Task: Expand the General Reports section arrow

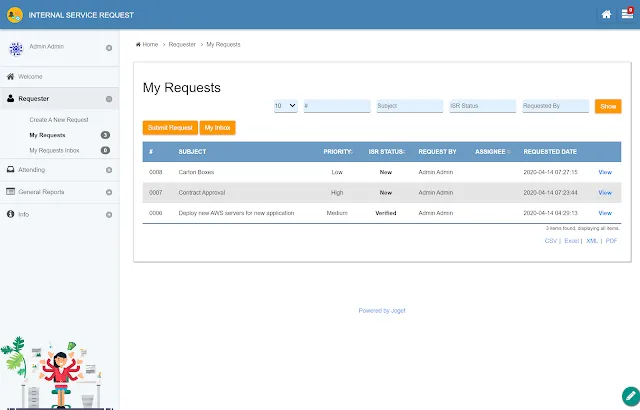Action: pyautogui.click(x=109, y=192)
